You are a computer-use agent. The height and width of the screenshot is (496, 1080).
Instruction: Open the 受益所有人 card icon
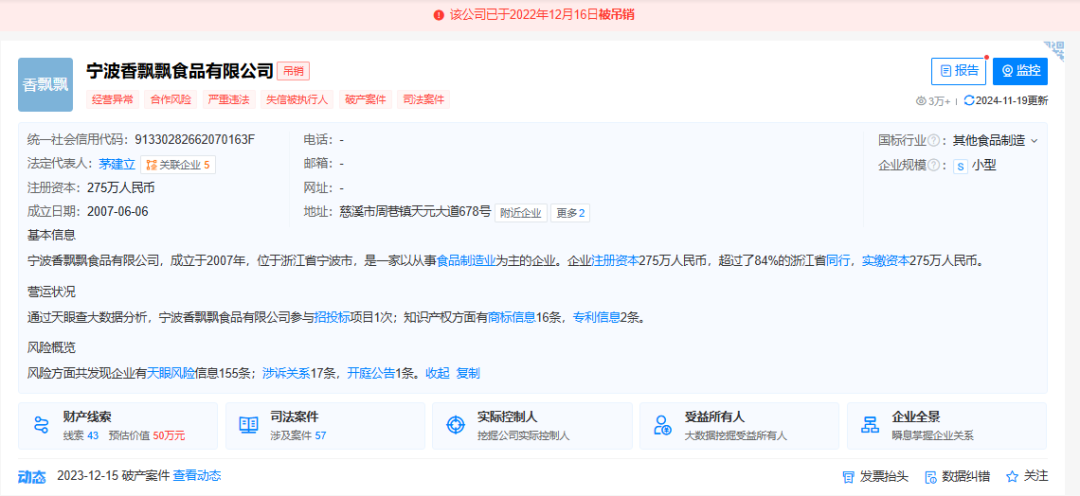click(663, 425)
